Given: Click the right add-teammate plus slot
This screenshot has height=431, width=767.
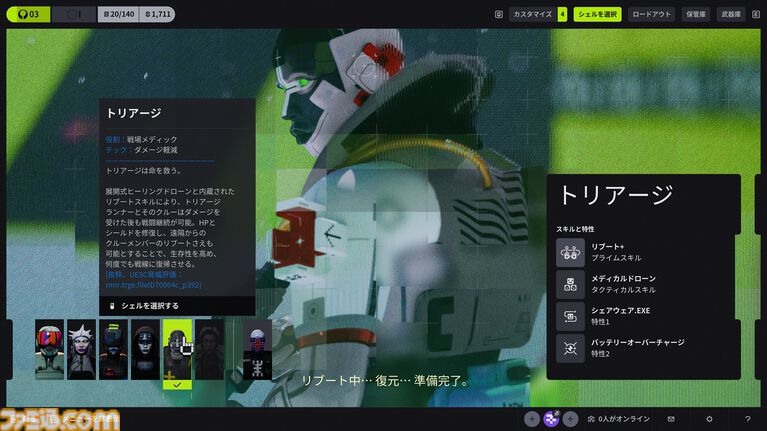Looking at the screenshot, I should coord(570,419).
